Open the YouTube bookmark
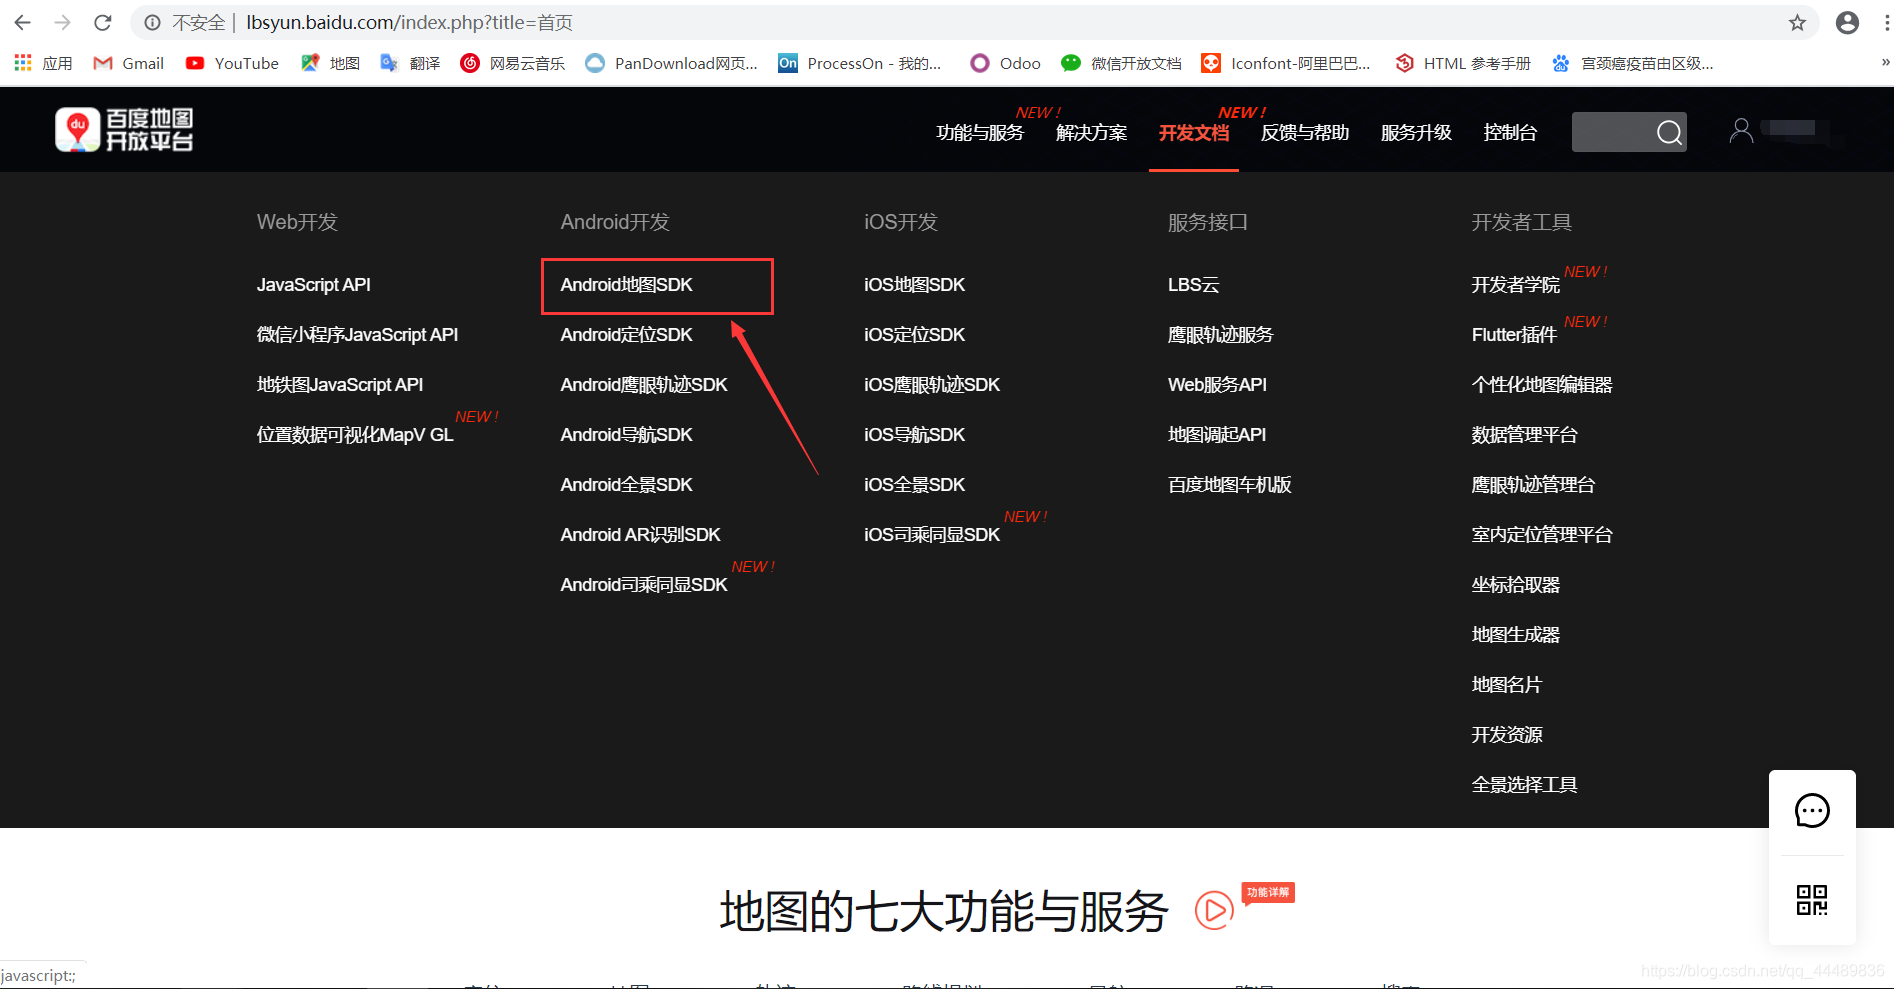Screen dimensions: 1894x989 232,63
